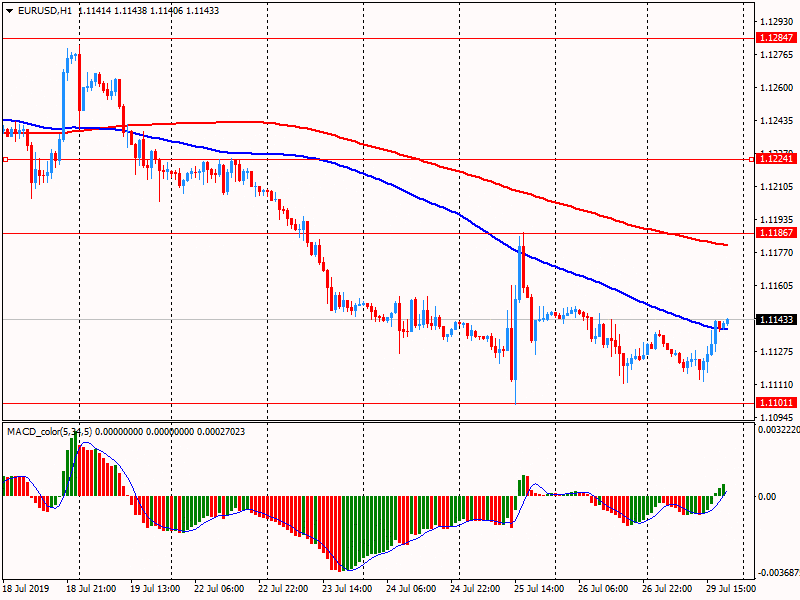This screenshot has width=800, height=600.
Task: Click the MACD zero level 0.00 label
Action: tap(767, 496)
